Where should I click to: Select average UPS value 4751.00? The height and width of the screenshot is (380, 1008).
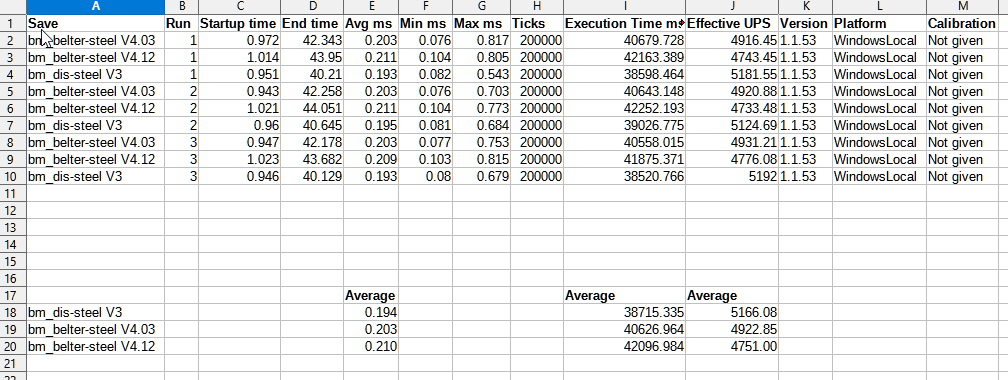pyautogui.click(x=732, y=347)
